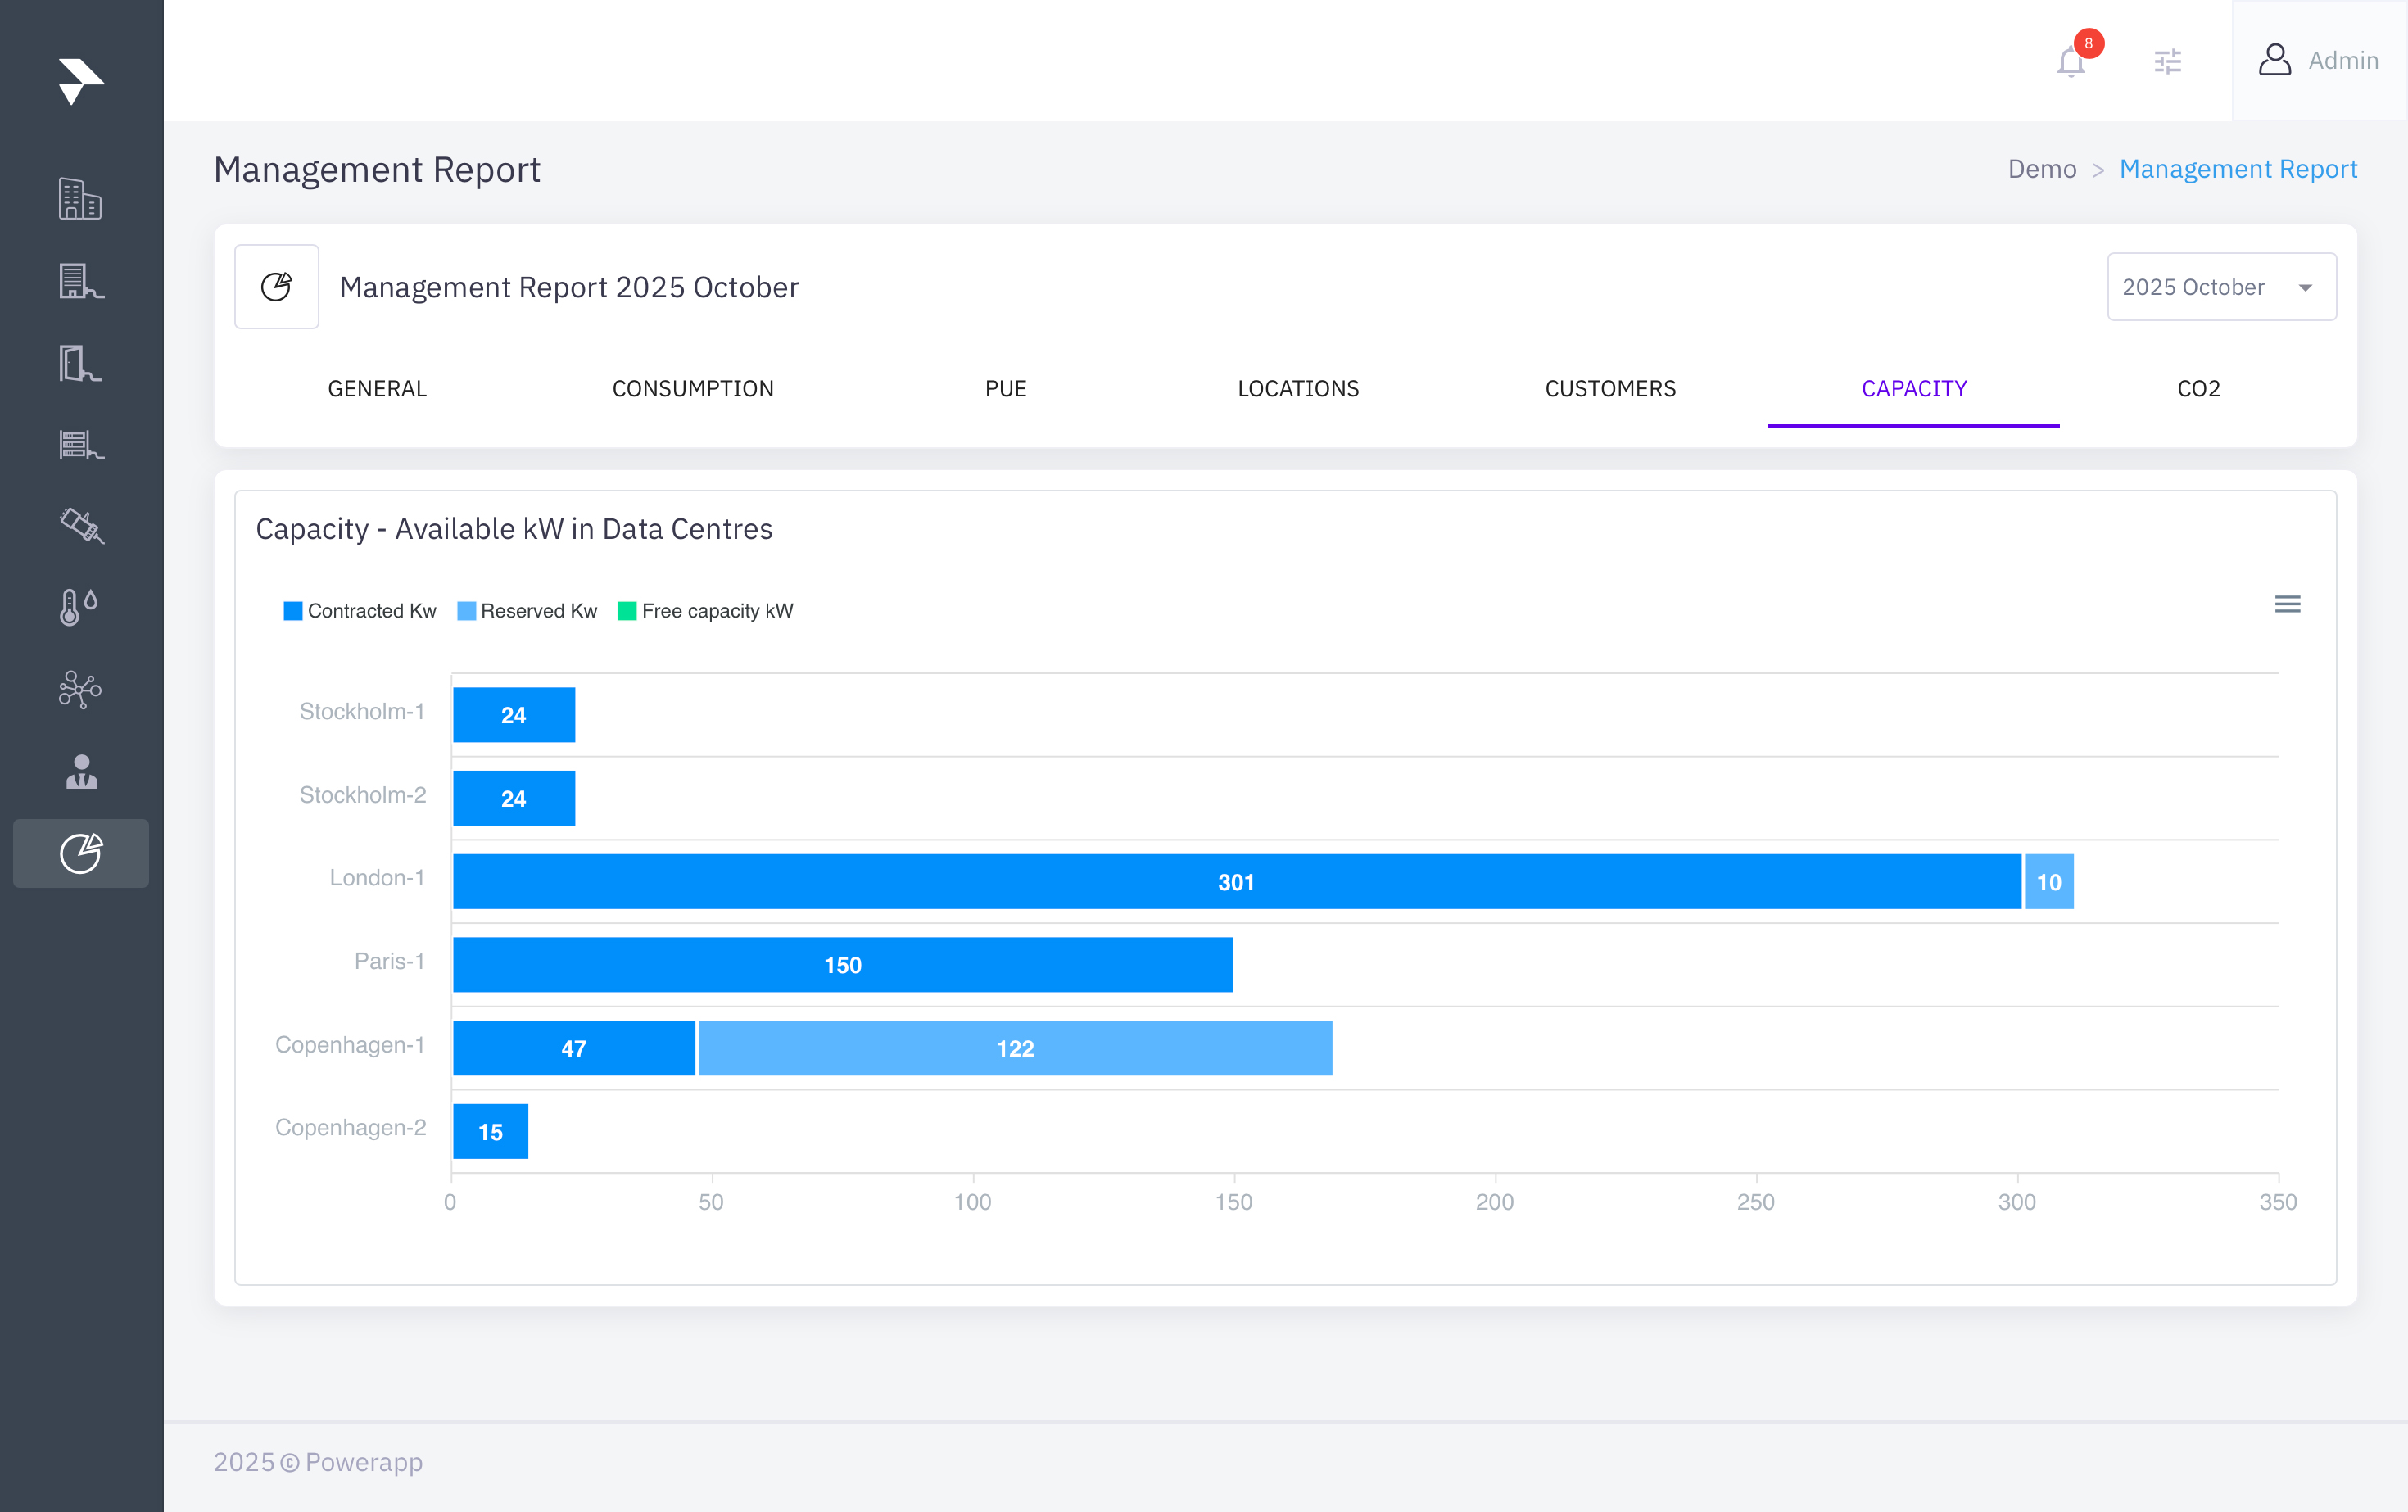Switch to the CONSUMPTION tab

coord(692,389)
